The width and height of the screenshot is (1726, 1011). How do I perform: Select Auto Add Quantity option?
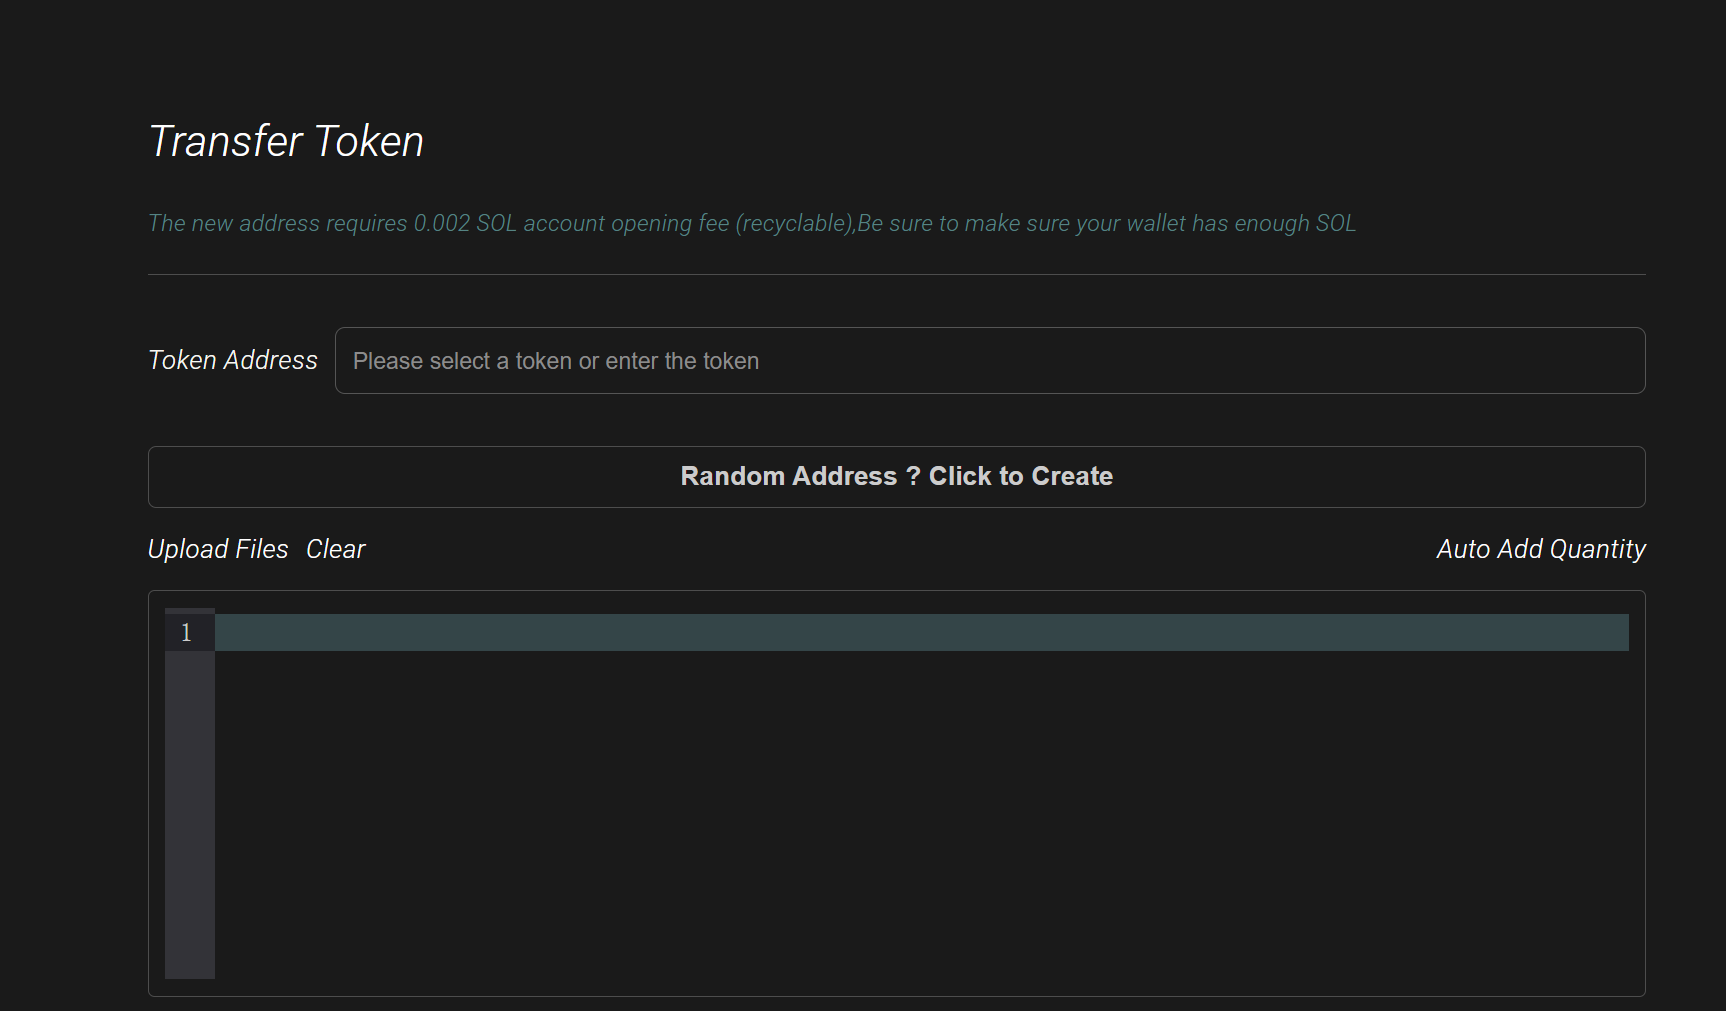pos(1540,549)
